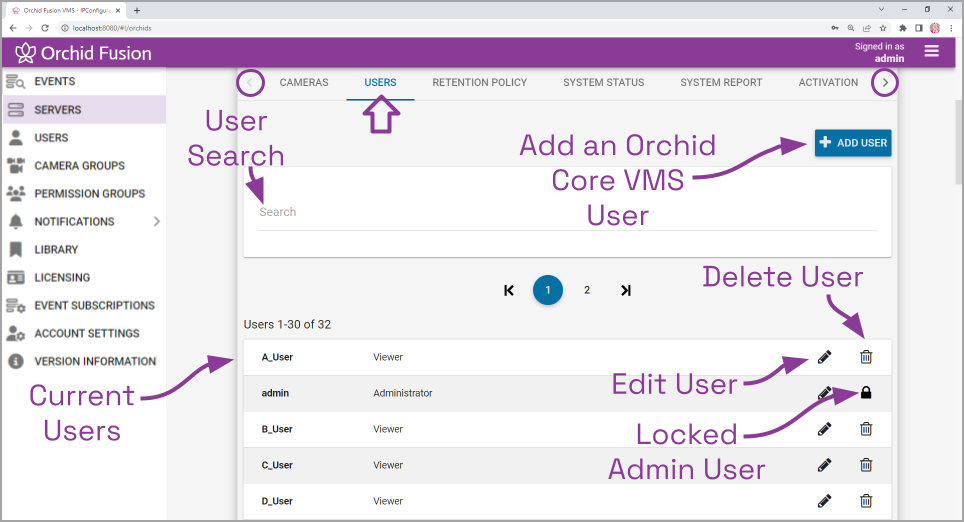Switch to the Retention Policy tab
The width and height of the screenshot is (964, 522).
[479, 83]
